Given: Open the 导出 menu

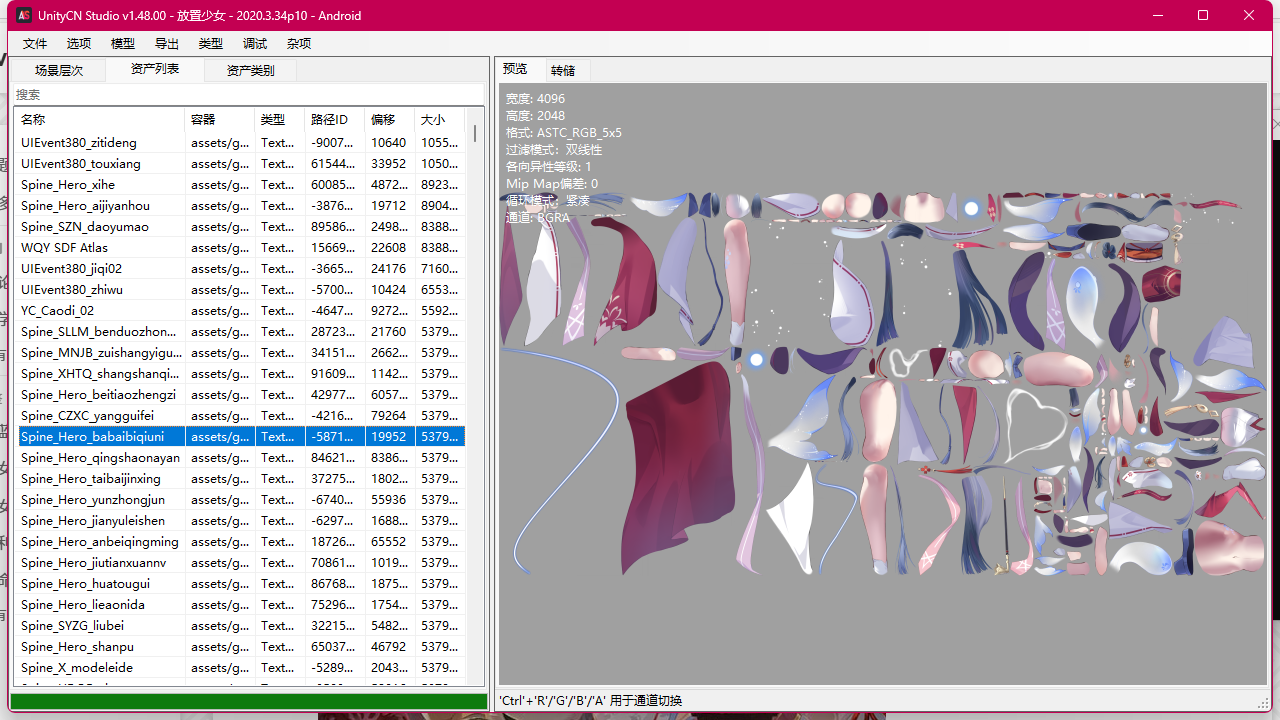Looking at the screenshot, I should 167,44.
